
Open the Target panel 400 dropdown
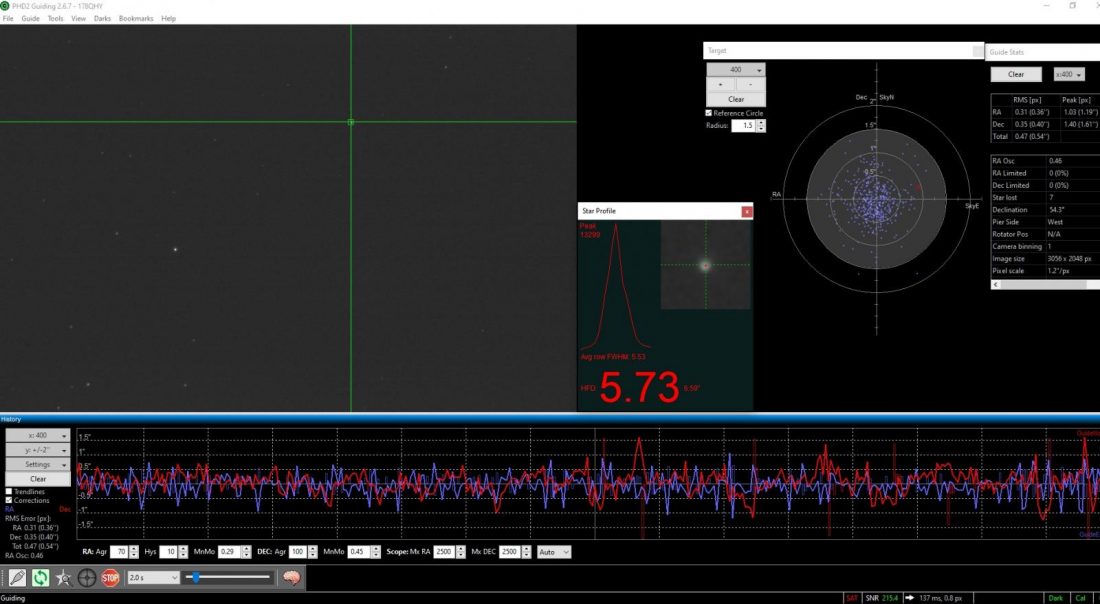click(736, 70)
